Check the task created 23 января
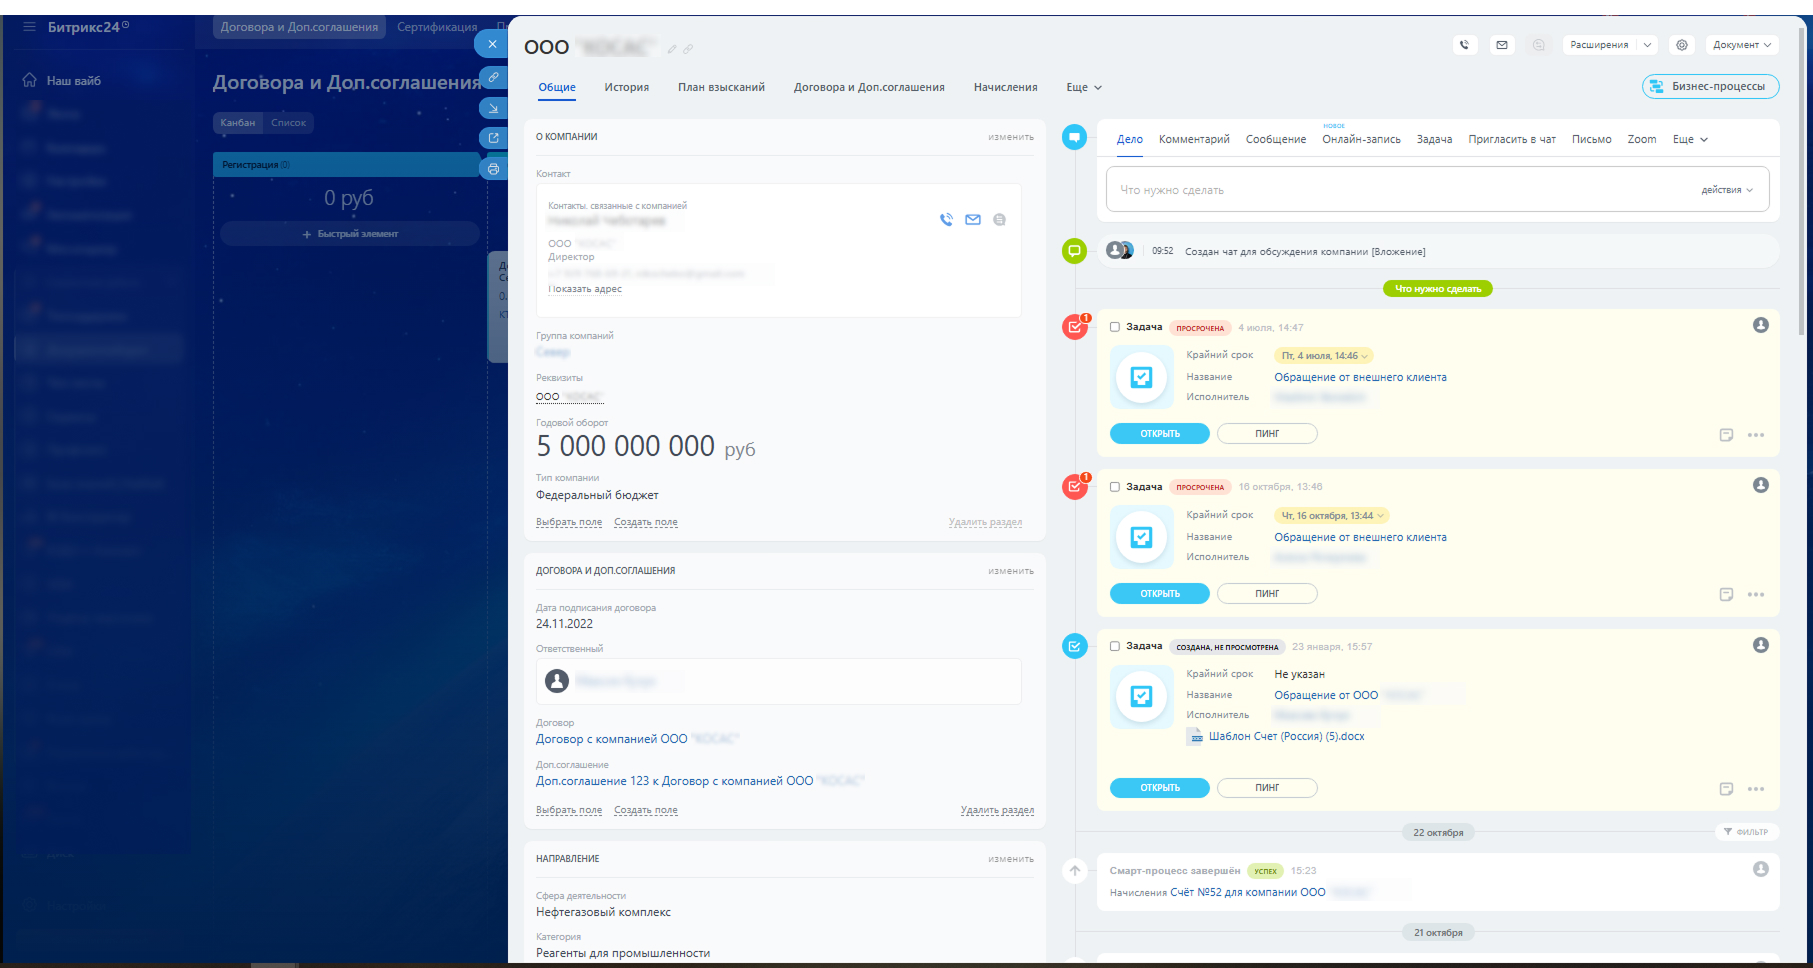 point(1115,646)
